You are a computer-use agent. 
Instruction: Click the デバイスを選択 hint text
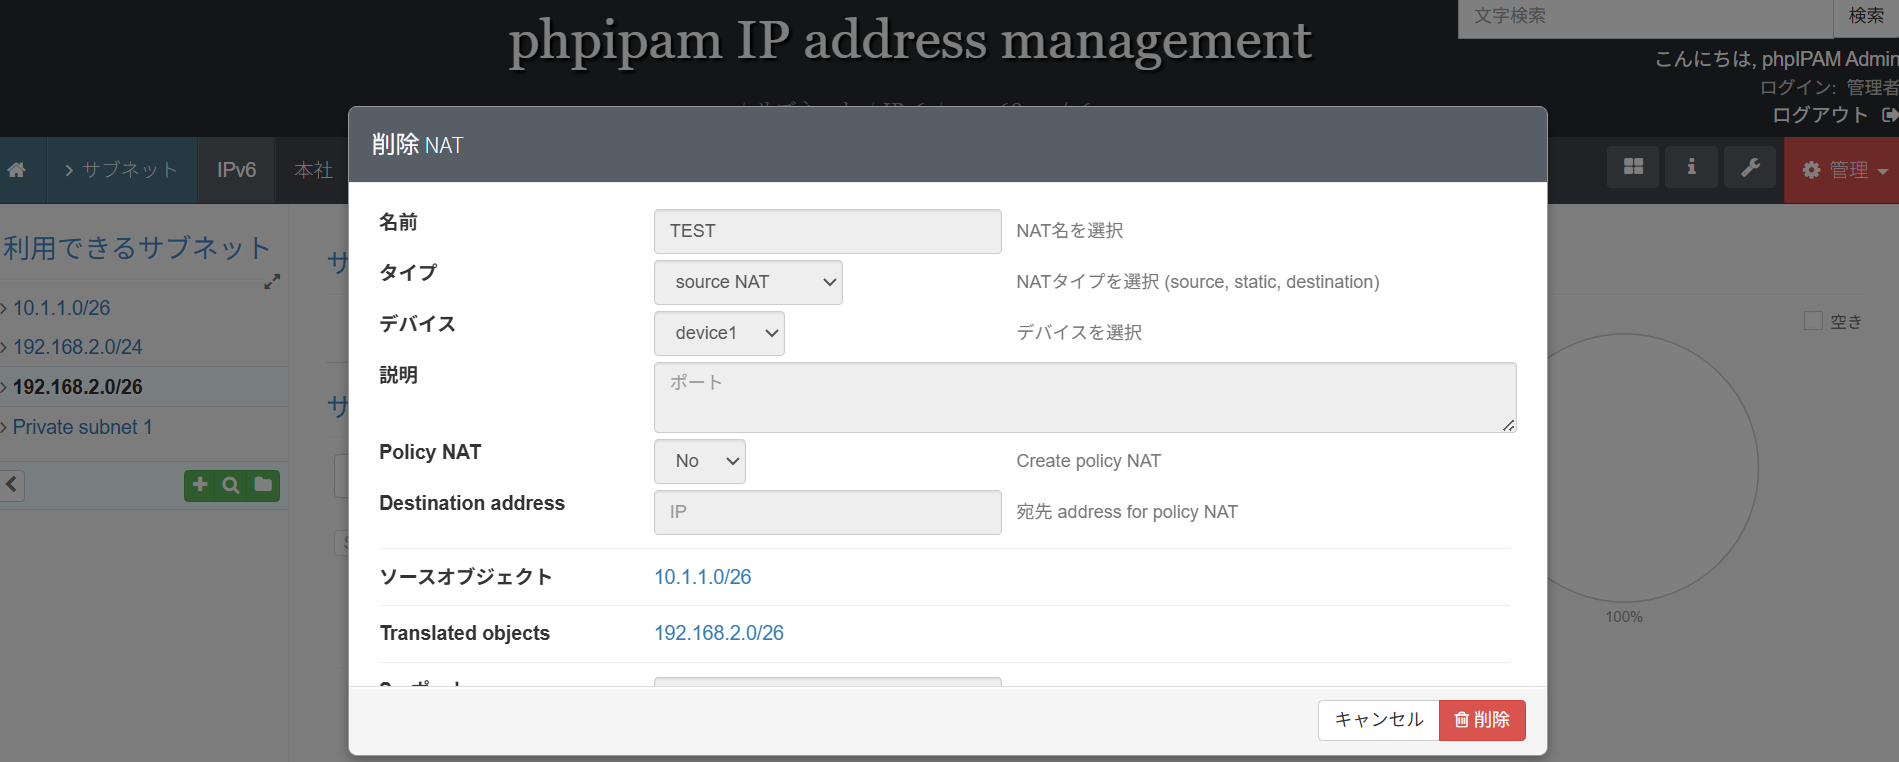(x=1079, y=333)
